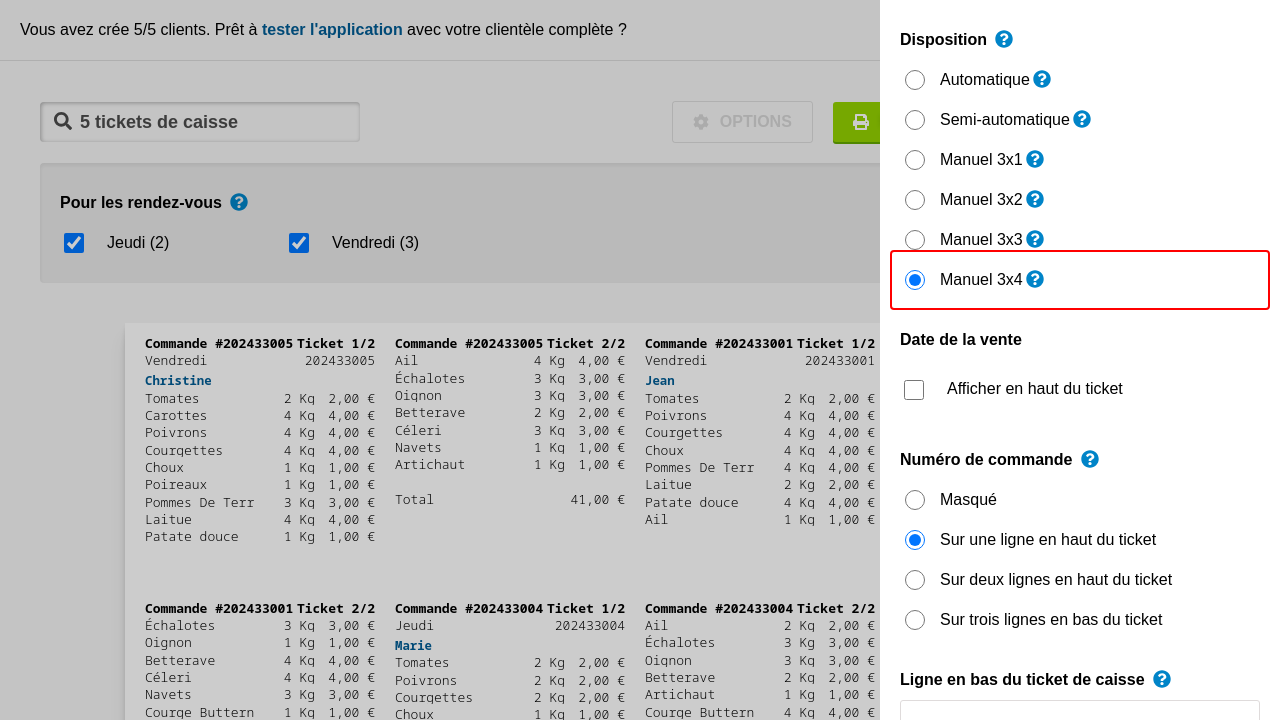The image size is (1280, 720).
Task: Click help icon next to Semi-automatique
Action: click(x=1082, y=119)
